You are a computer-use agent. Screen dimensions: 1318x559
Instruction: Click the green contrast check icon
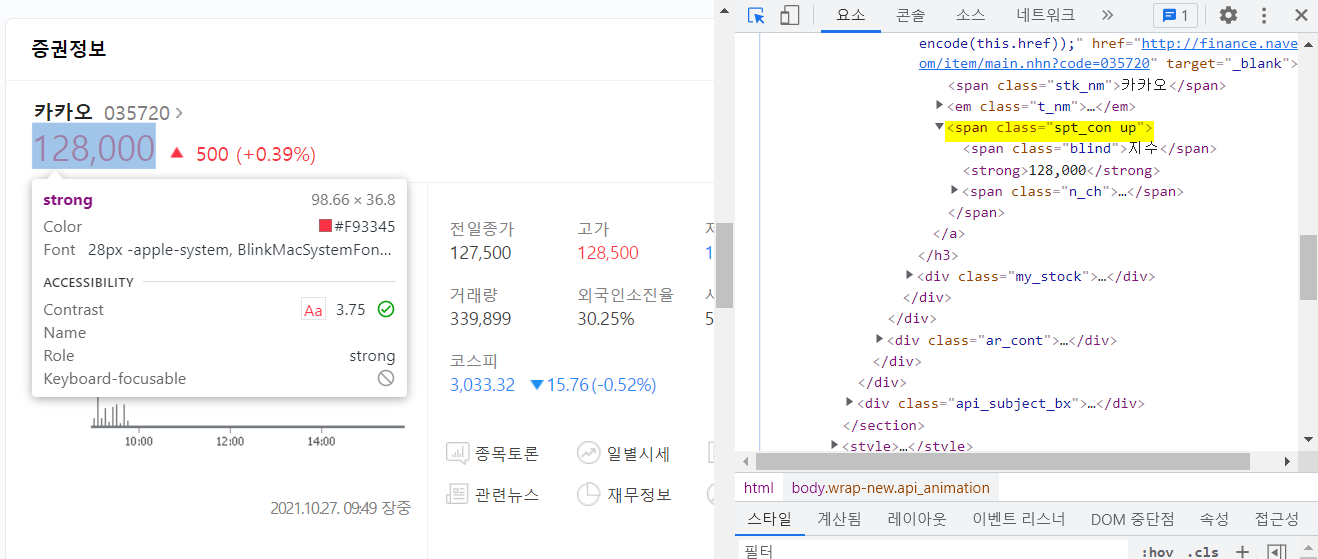point(386,309)
